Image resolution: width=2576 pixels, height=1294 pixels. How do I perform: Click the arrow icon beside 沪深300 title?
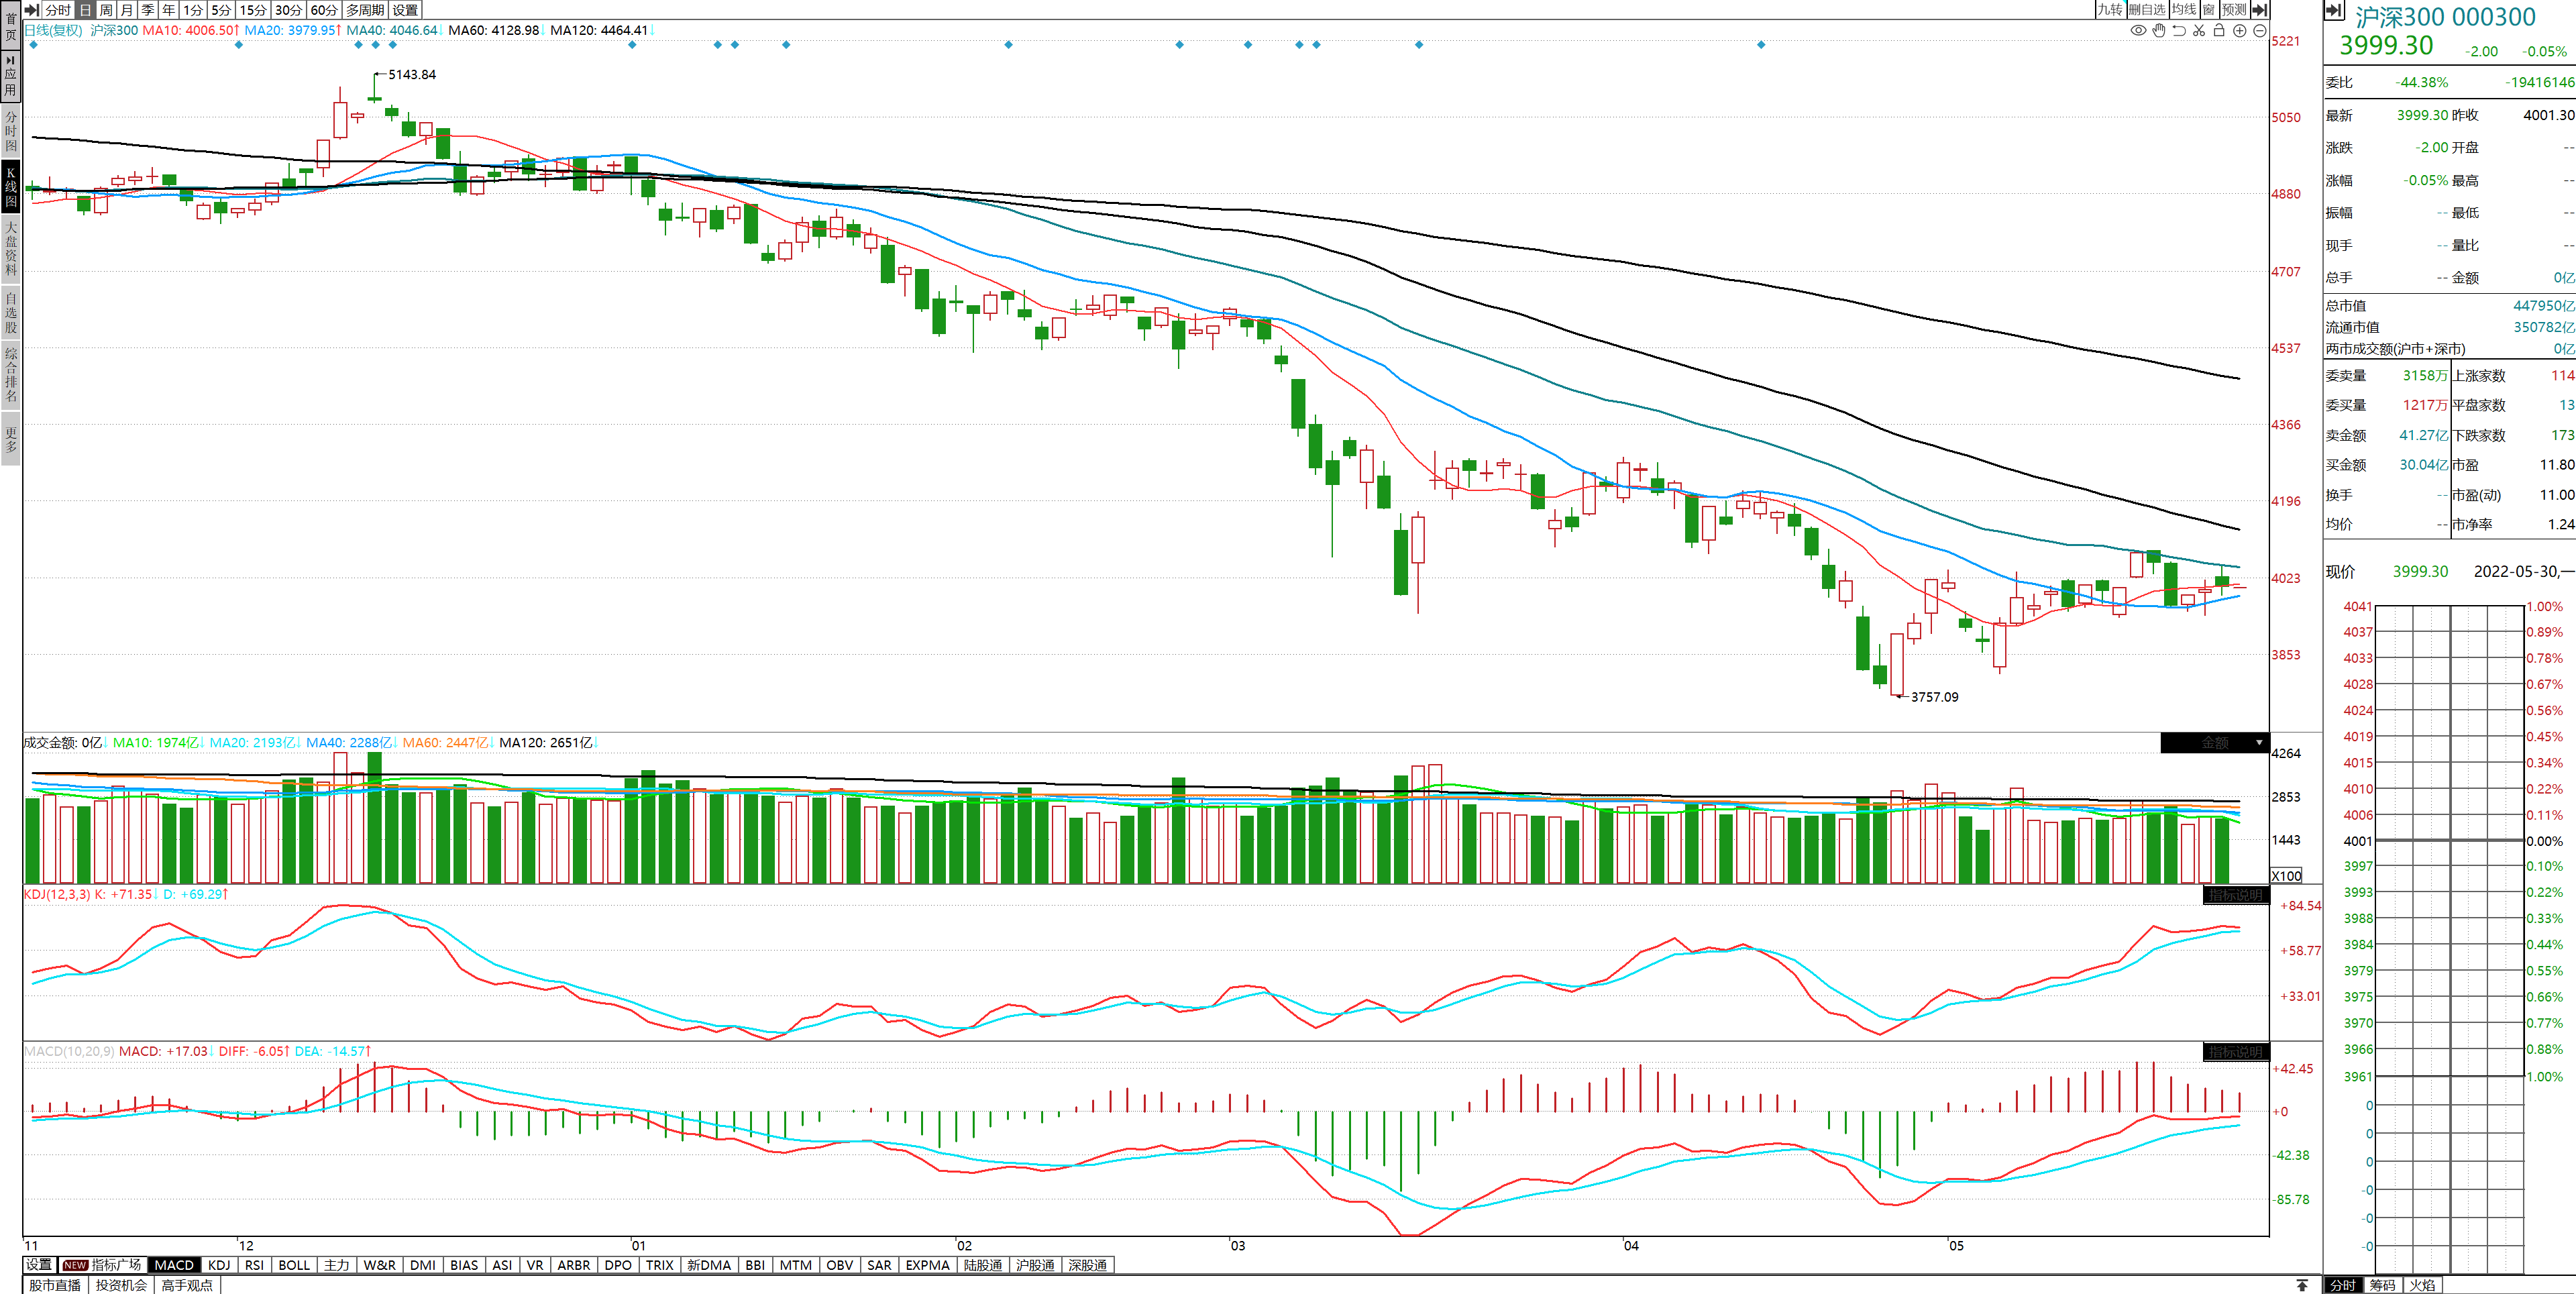pos(2333,11)
